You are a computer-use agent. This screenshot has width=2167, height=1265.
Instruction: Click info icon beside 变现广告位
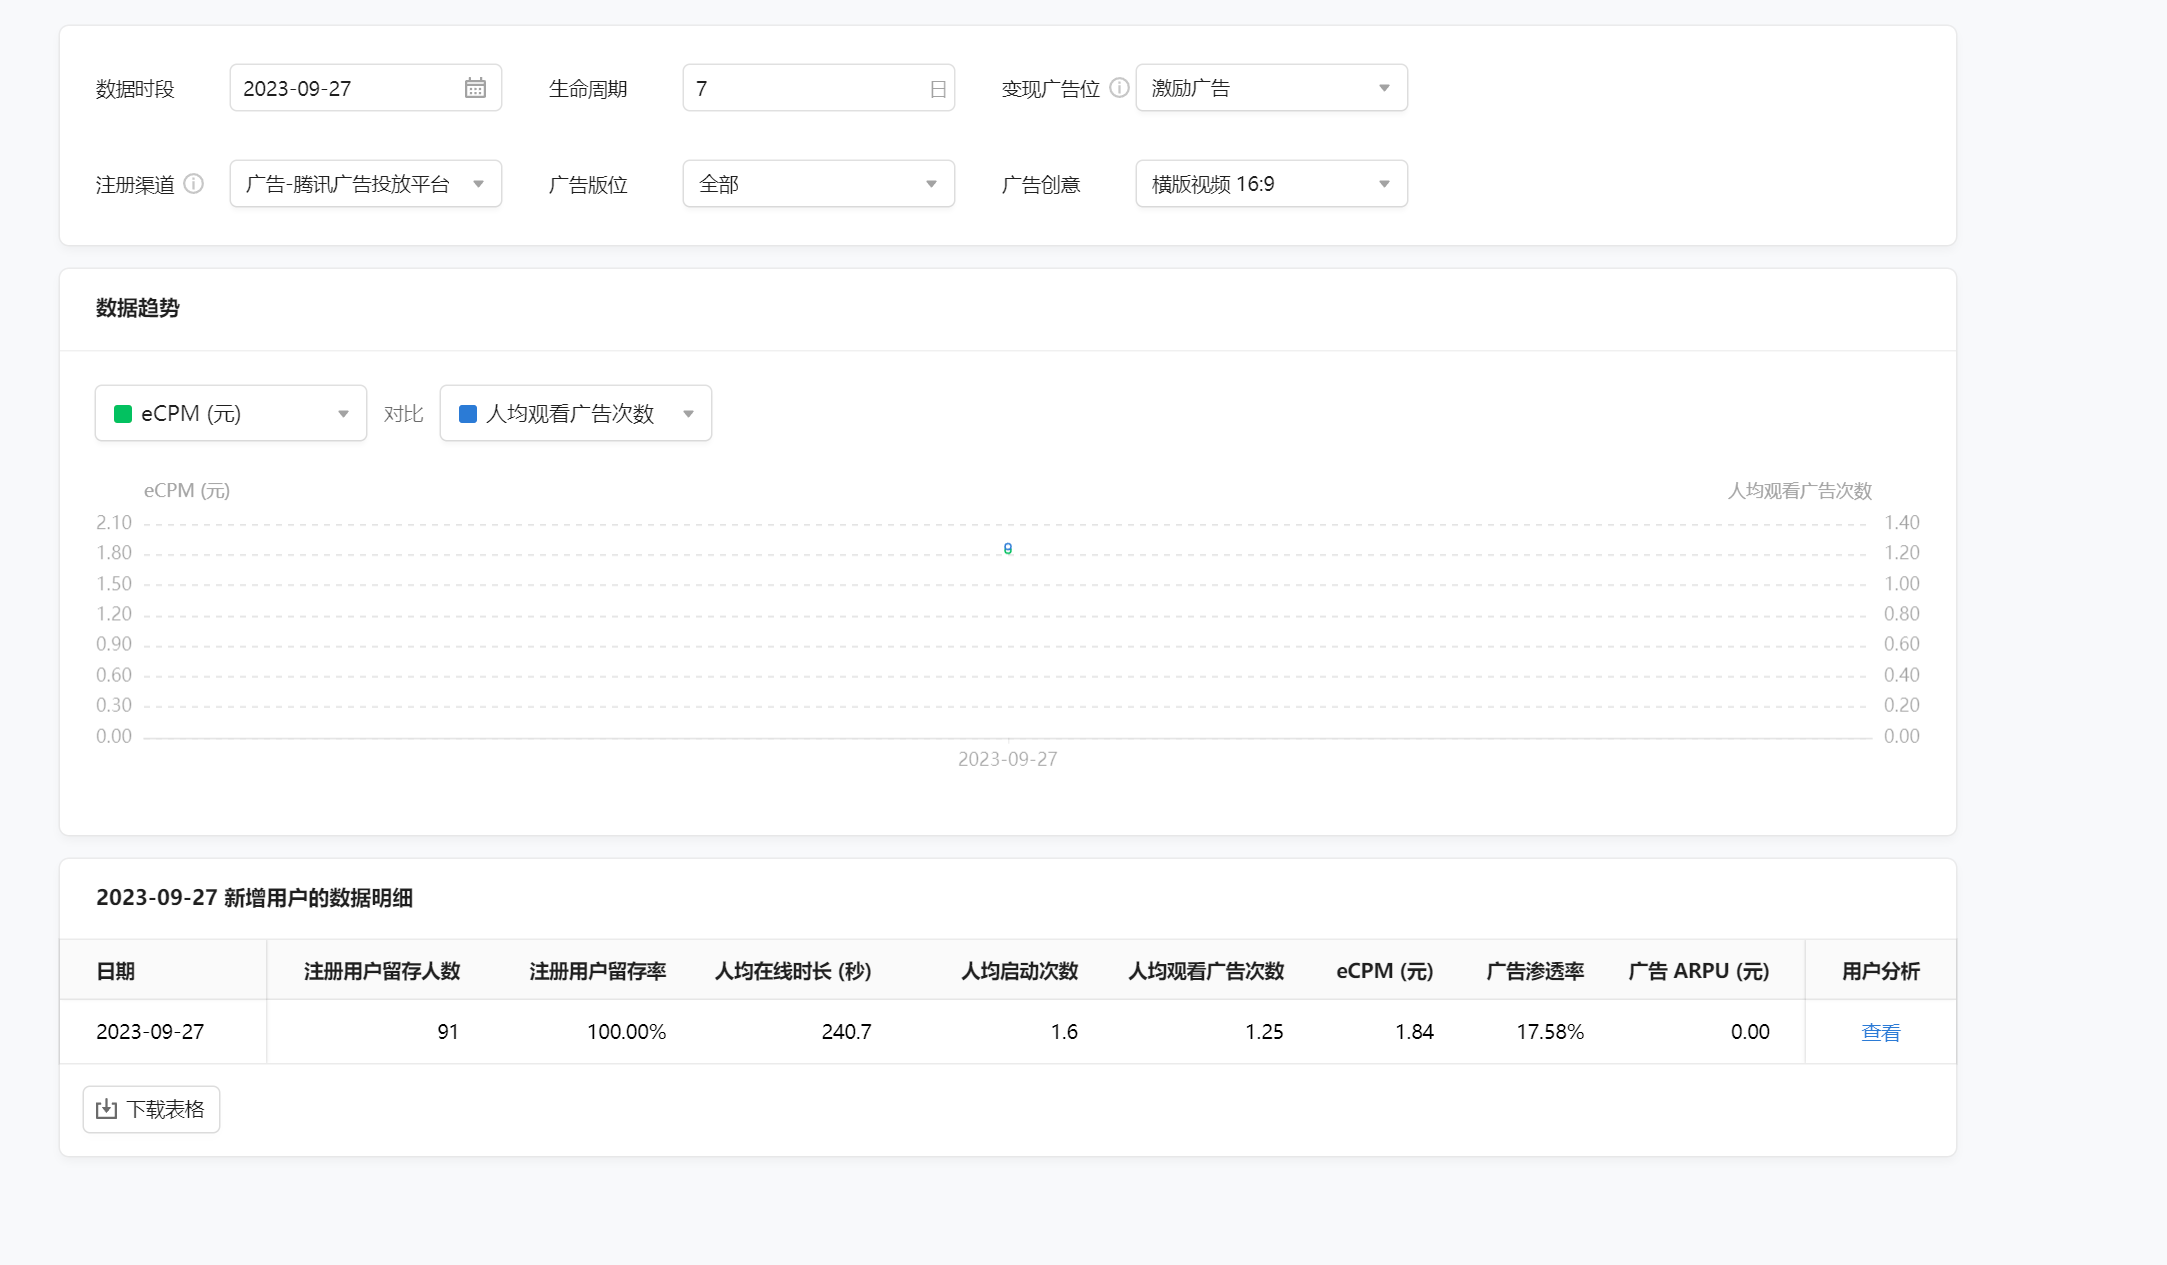pyautogui.click(x=1119, y=88)
